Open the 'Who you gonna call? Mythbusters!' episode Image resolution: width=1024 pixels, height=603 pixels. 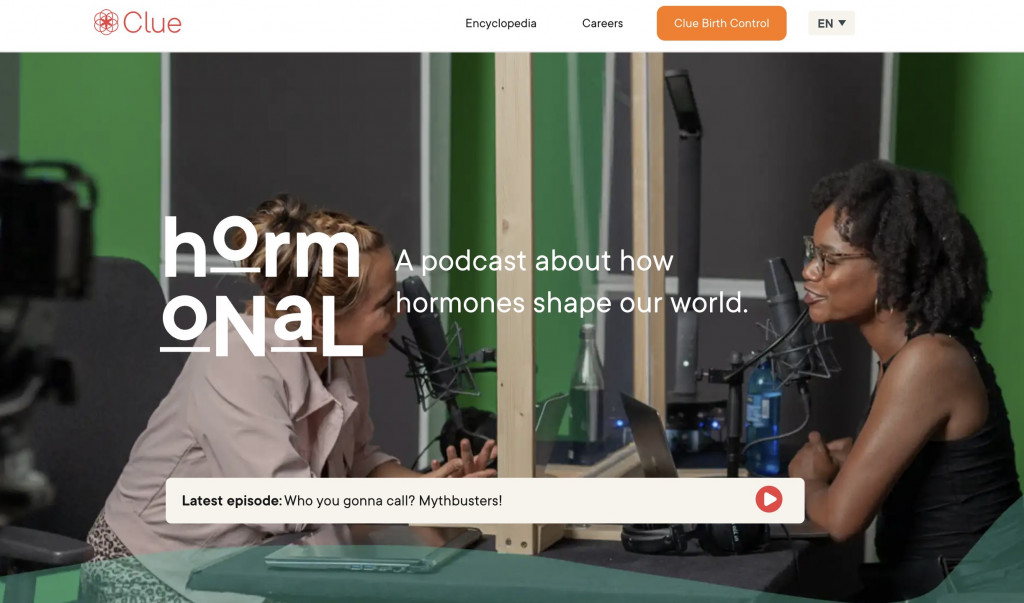click(393, 500)
